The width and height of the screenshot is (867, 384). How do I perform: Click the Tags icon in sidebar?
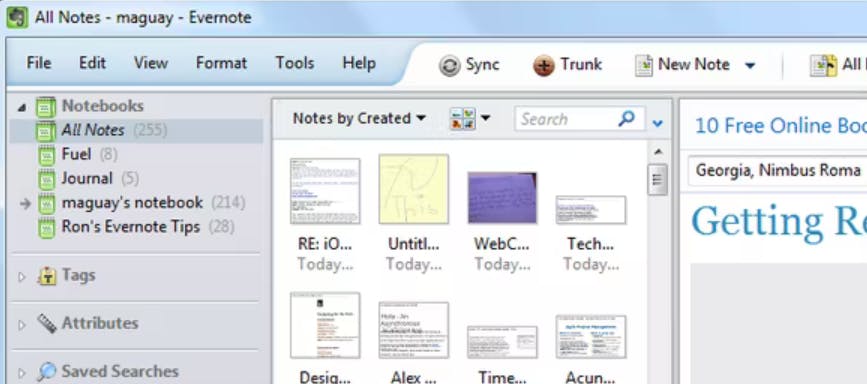[x=47, y=275]
